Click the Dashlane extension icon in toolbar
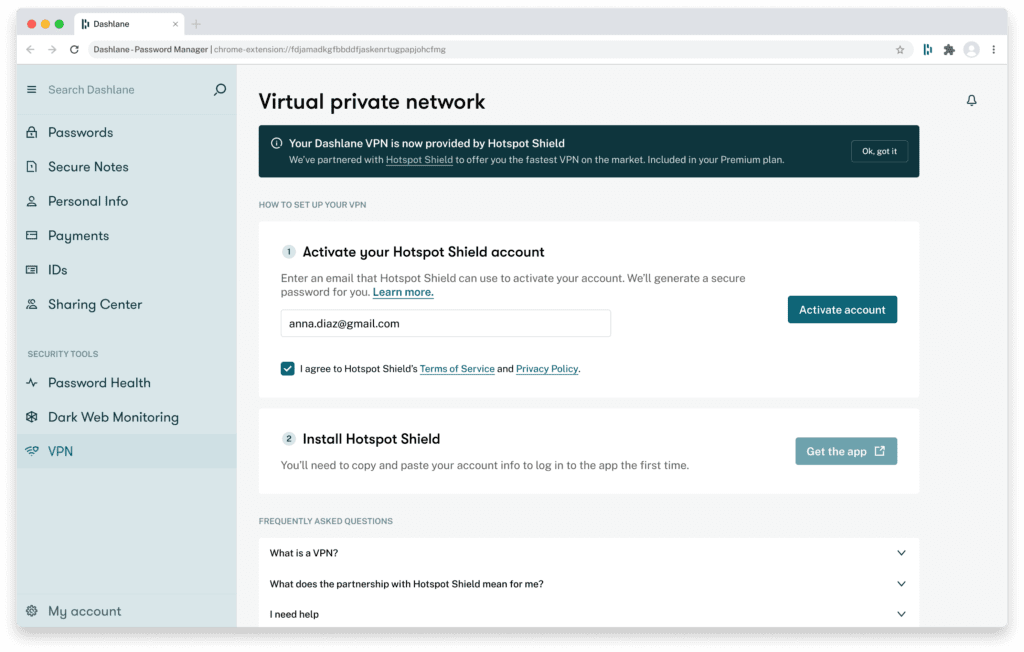 pos(928,49)
